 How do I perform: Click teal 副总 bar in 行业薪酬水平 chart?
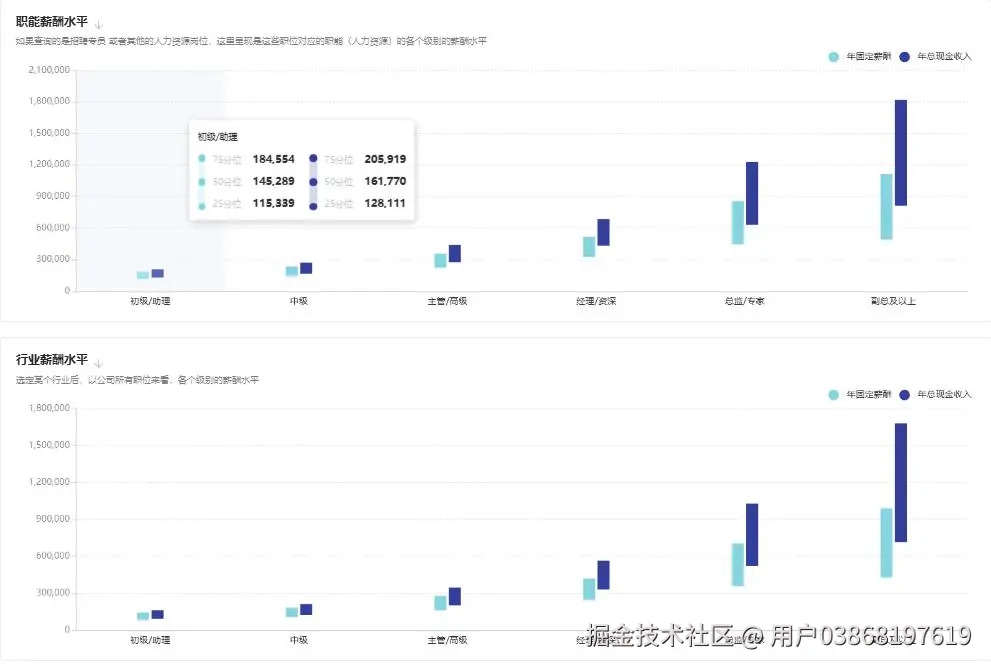coord(887,543)
